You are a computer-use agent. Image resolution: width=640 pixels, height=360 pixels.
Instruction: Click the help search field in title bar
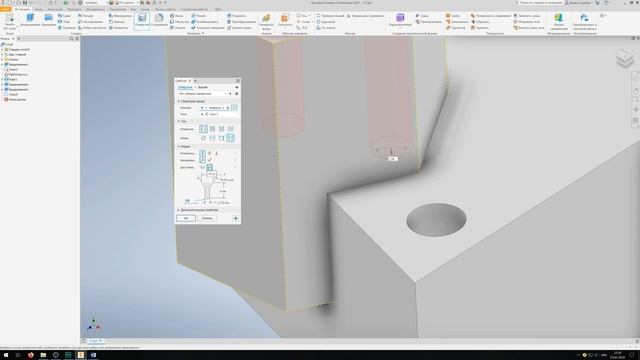(x=539, y=2)
